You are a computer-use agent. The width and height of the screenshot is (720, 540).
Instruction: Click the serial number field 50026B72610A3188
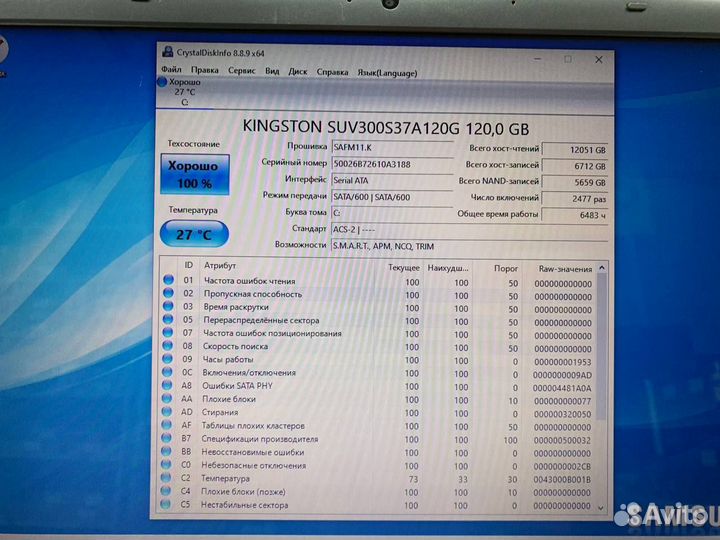(392, 164)
